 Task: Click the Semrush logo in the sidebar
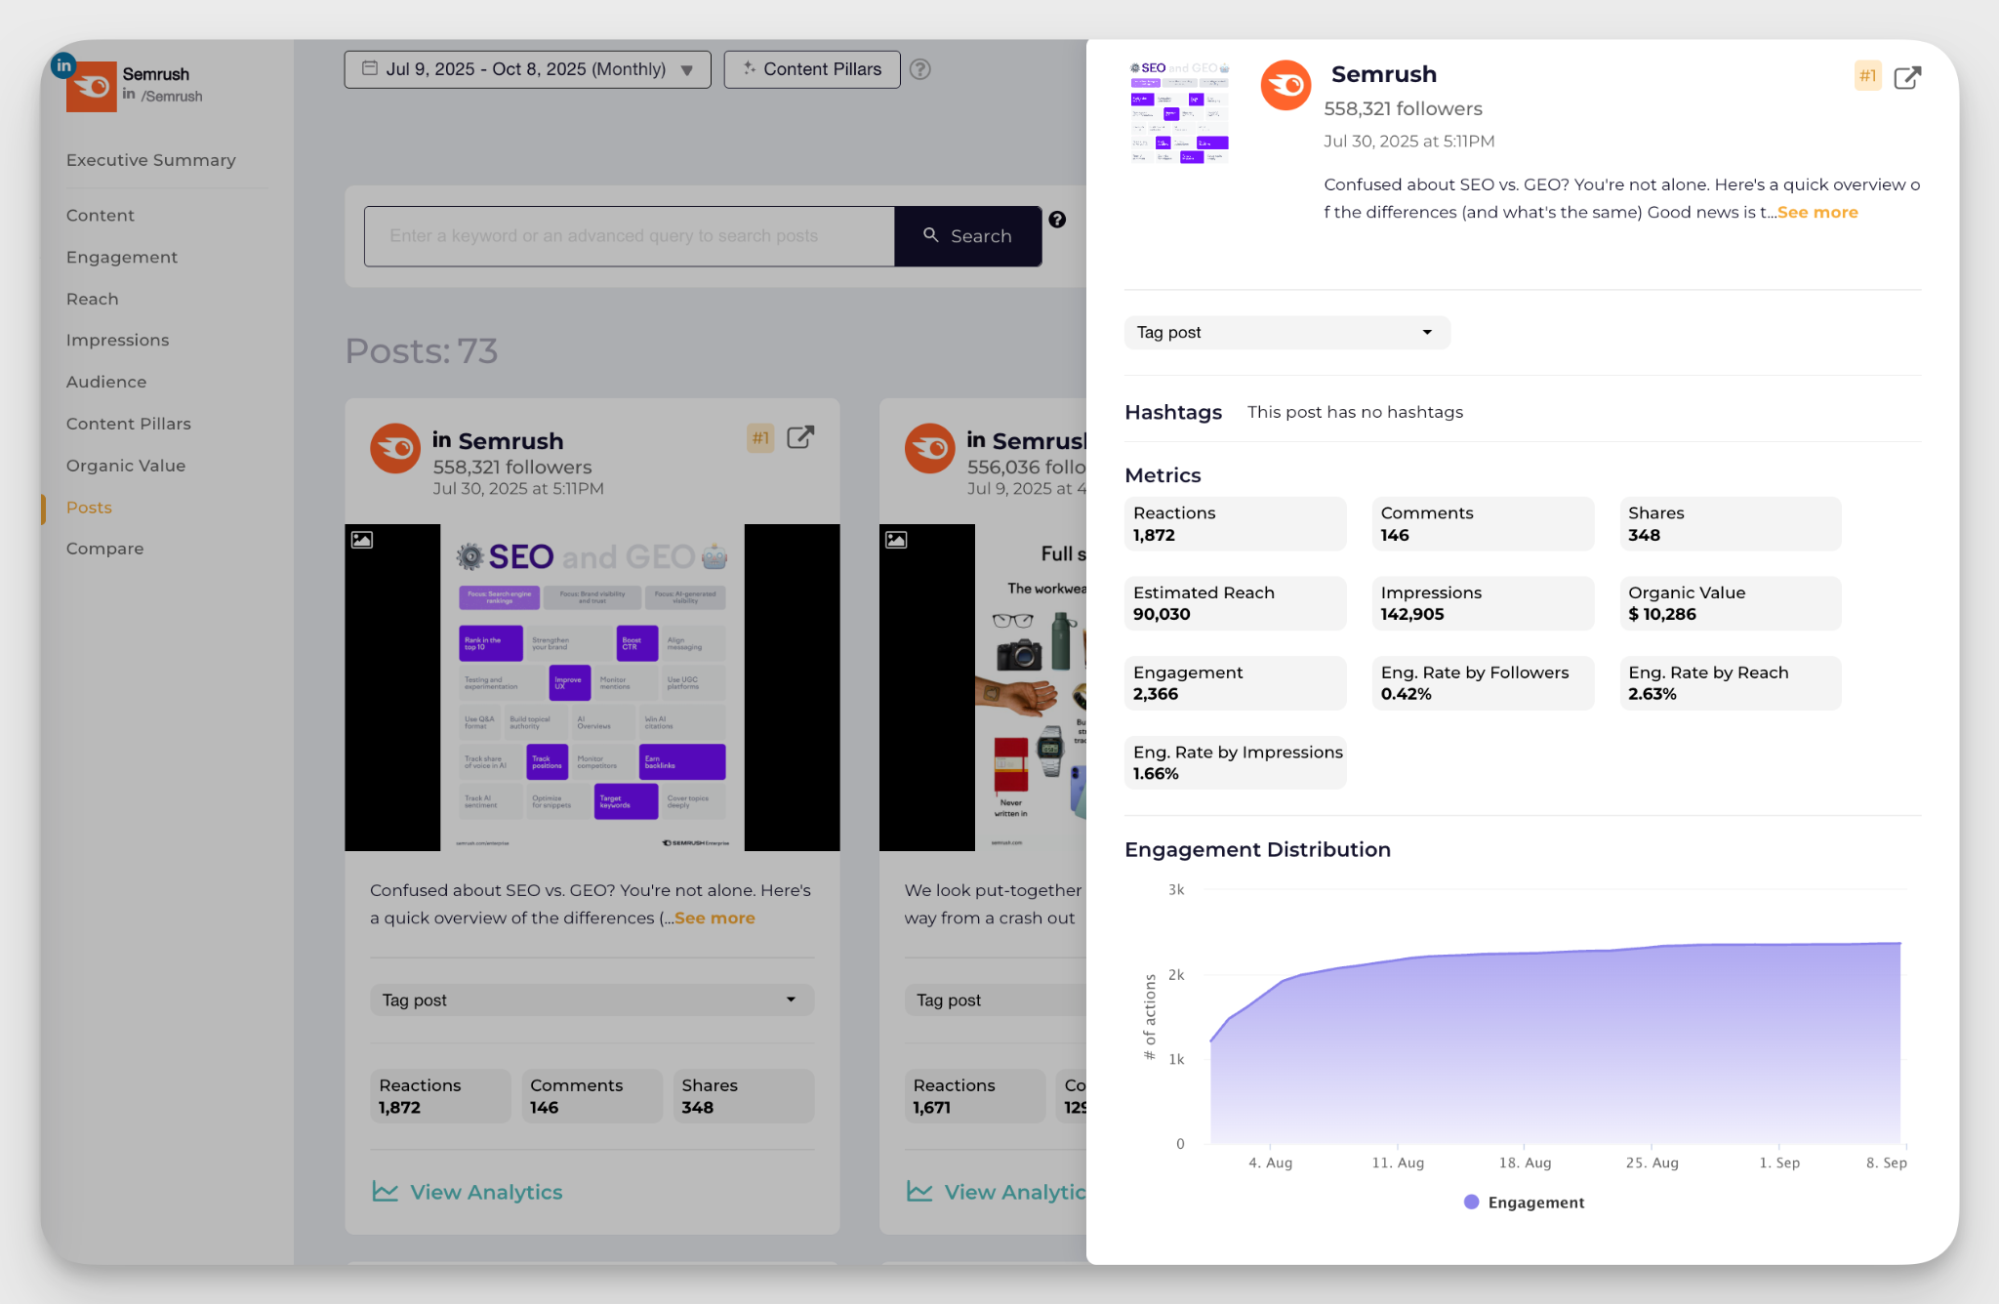click(91, 86)
